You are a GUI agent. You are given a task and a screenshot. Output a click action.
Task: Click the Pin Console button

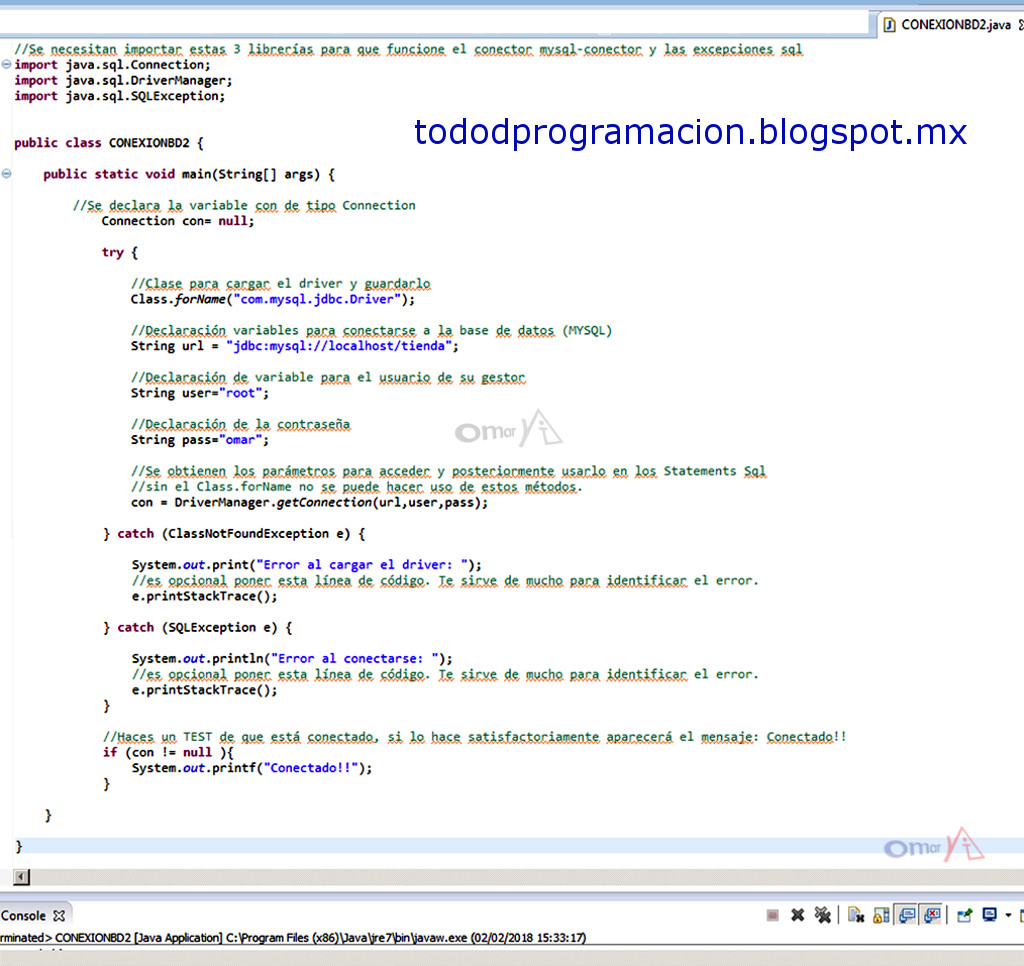tap(965, 914)
